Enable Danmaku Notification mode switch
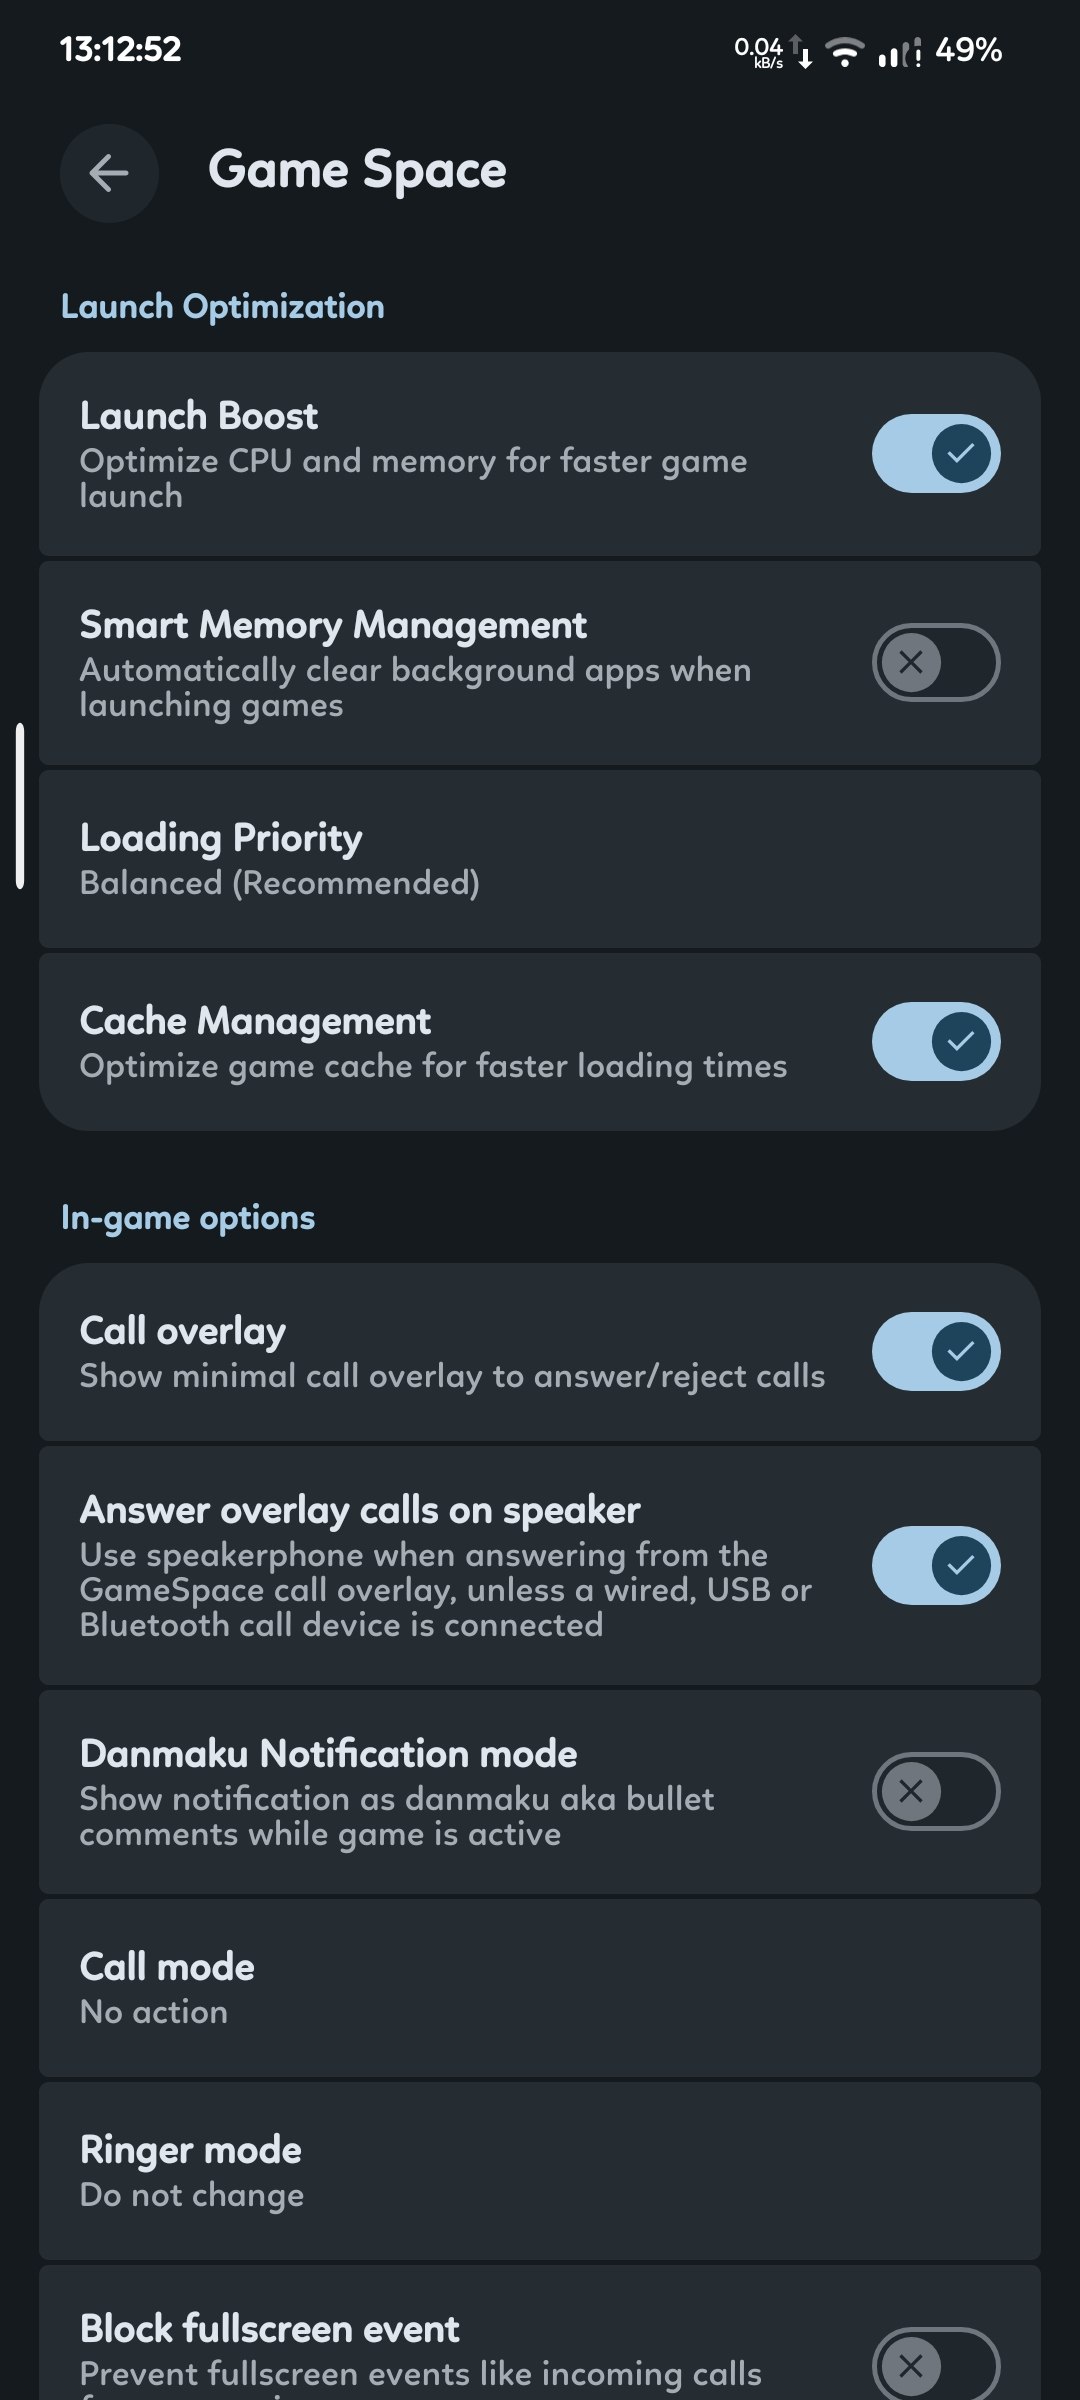The height and width of the screenshot is (2400, 1080). [x=936, y=1791]
